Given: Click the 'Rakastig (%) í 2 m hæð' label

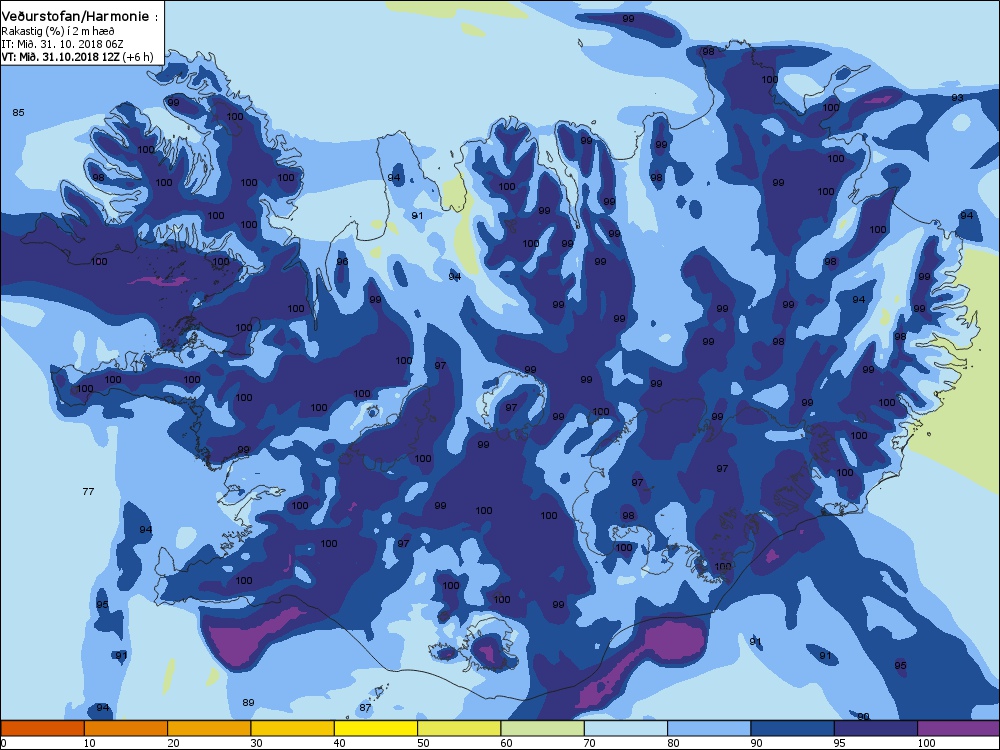Looking at the screenshot, I should click(x=58, y=31).
